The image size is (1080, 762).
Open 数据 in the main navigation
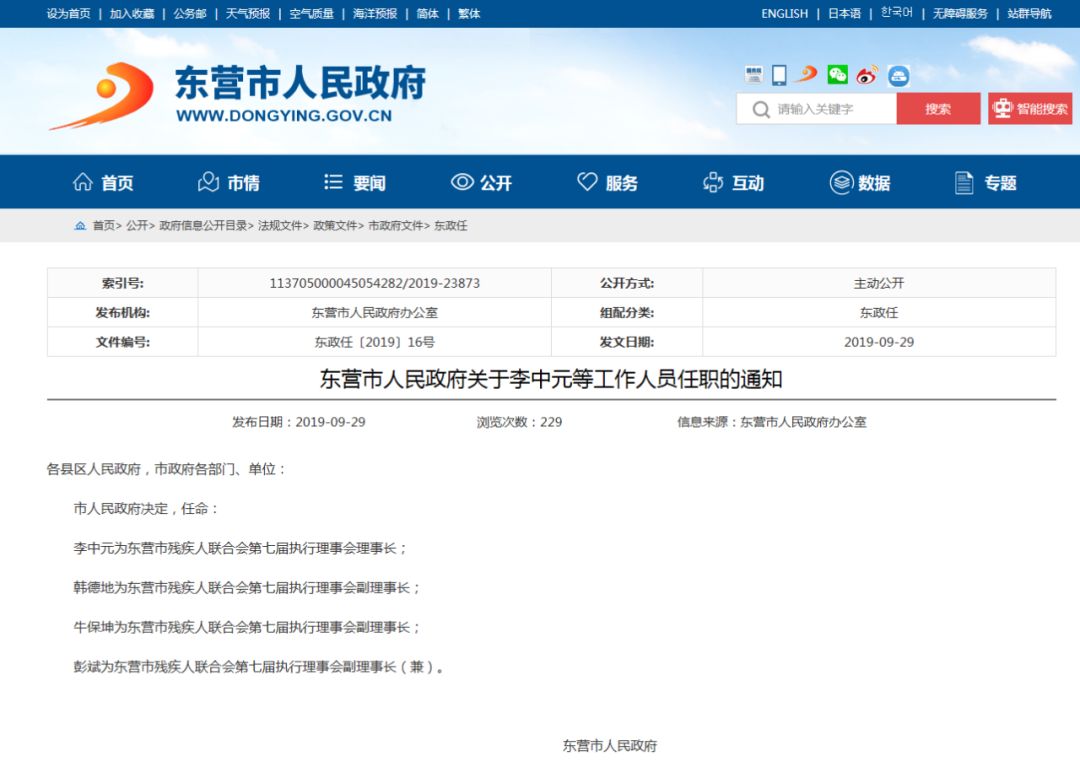point(860,183)
